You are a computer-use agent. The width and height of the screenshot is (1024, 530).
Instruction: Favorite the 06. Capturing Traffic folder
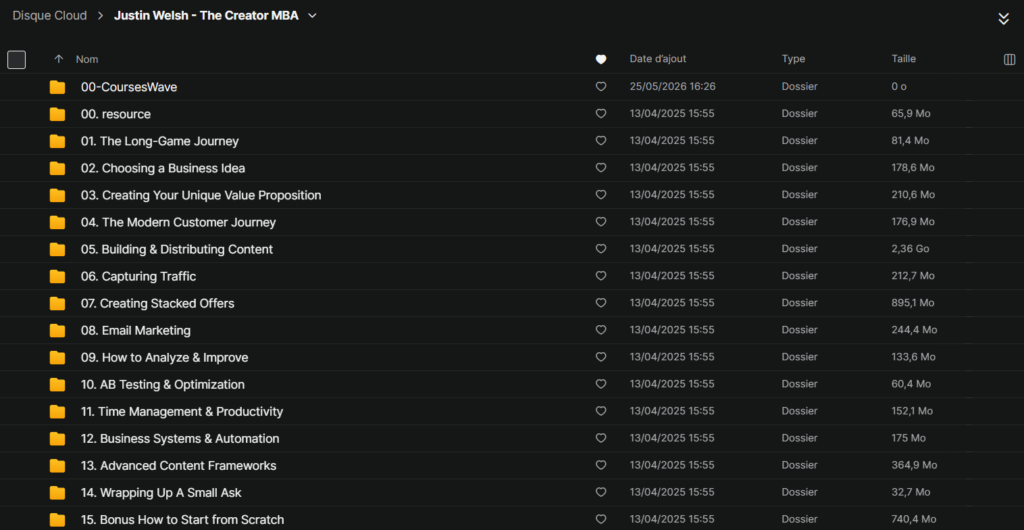pyautogui.click(x=601, y=276)
